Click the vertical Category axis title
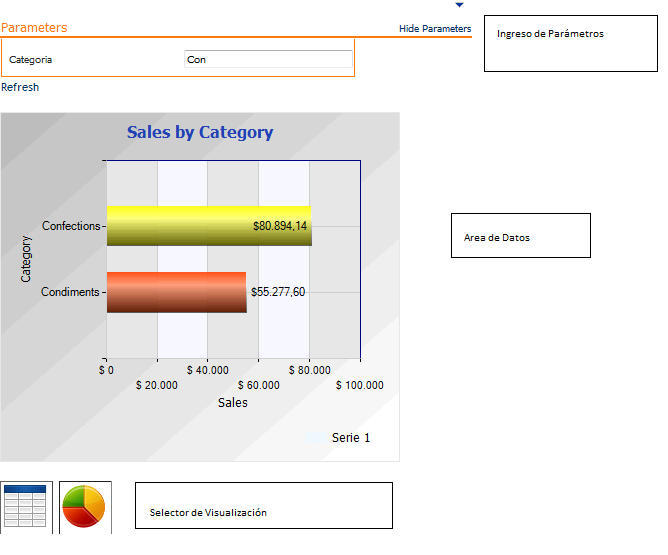 (27, 258)
